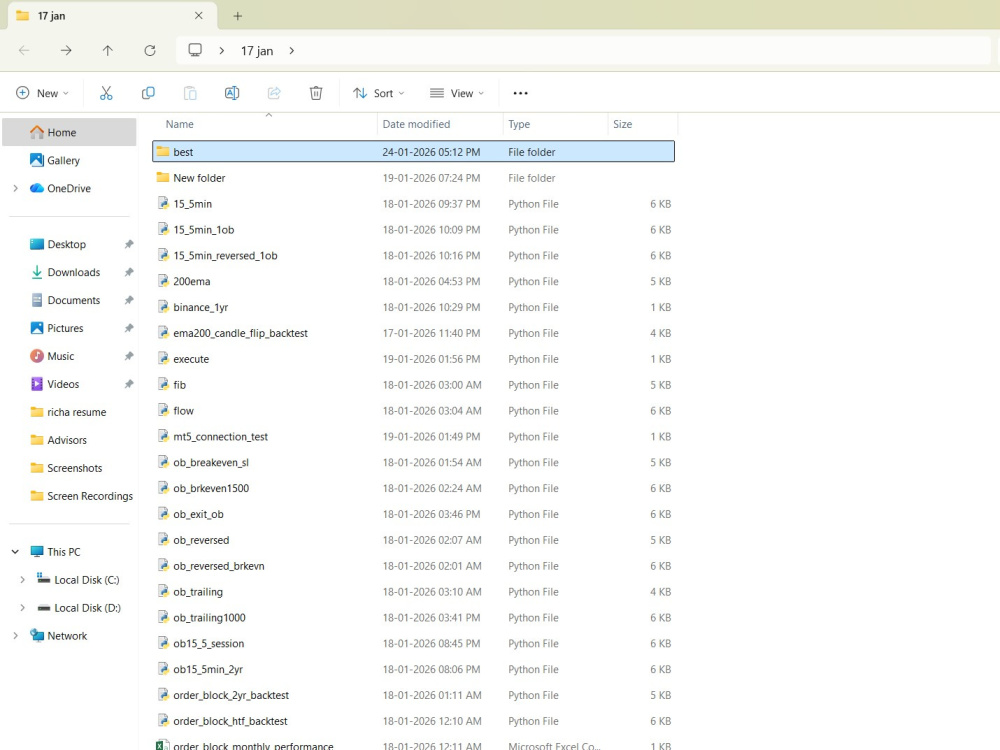The image size is (1000, 750).
Task: Select the best folder row
Action: pyautogui.click(x=413, y=152)
